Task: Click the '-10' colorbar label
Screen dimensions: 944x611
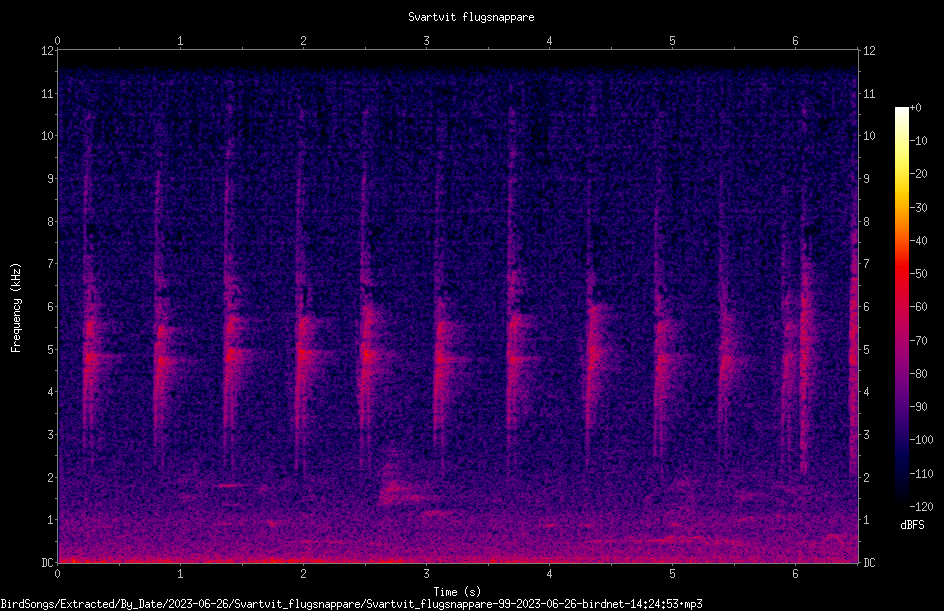Action: click(918, 141)
